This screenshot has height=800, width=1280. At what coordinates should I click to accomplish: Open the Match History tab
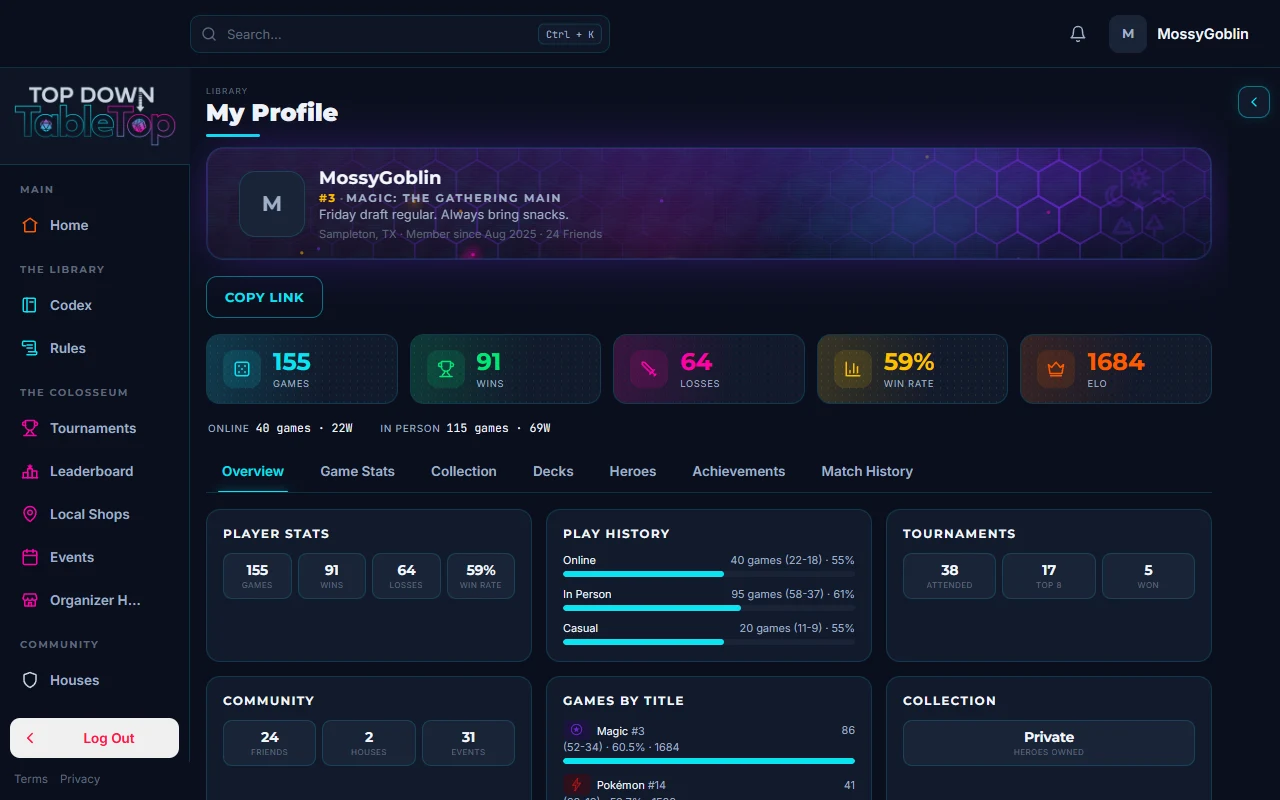(867, 471)
